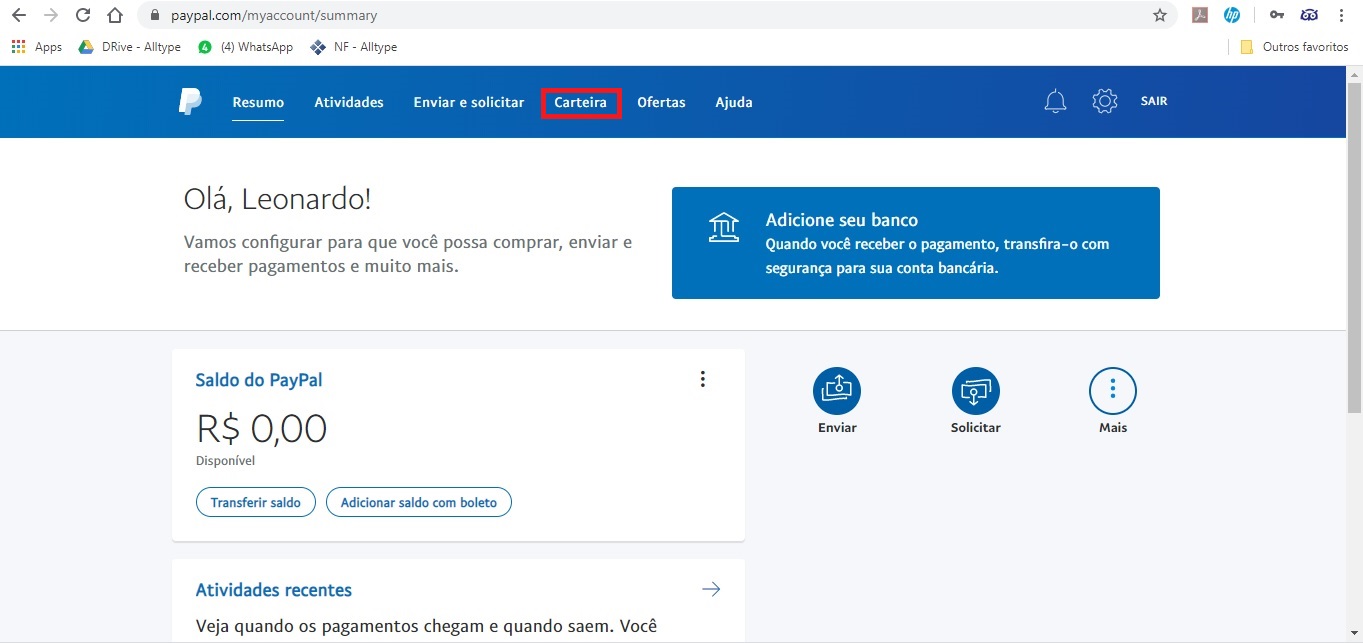1363x643 pixels.
Task: Open account settings gear icon
Action: tap(1104, 101)
